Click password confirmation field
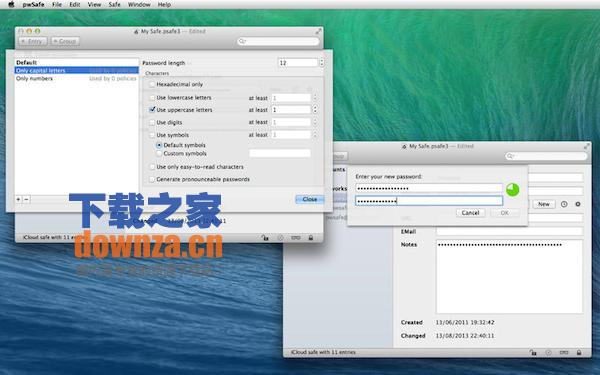600x375 pixels. coord(429,201)
